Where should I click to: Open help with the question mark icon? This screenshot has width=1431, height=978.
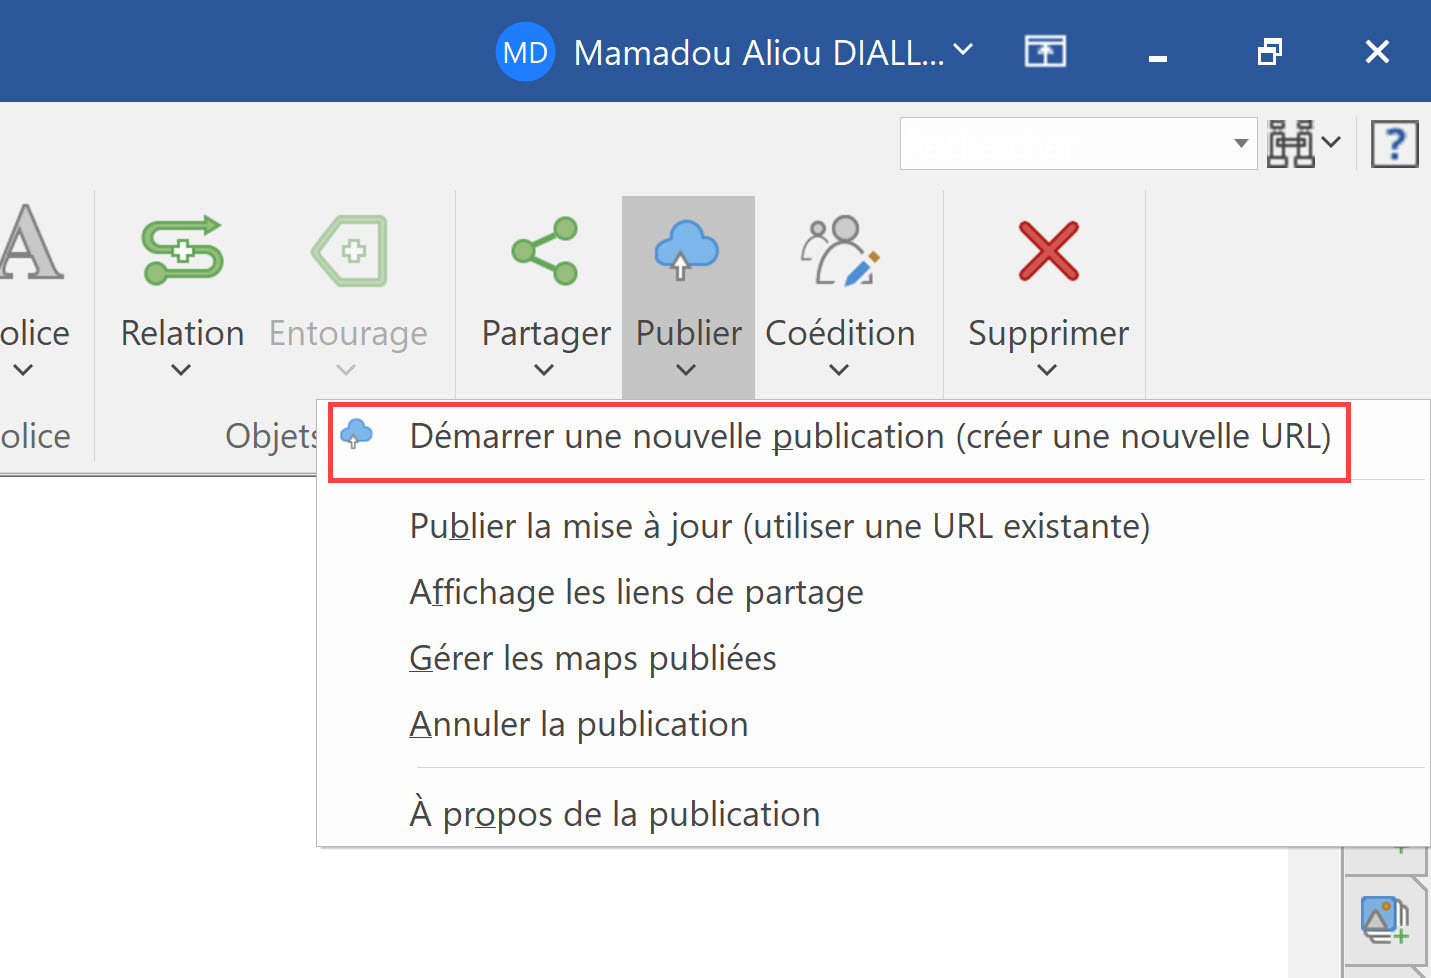click(x=1394, y=144)
